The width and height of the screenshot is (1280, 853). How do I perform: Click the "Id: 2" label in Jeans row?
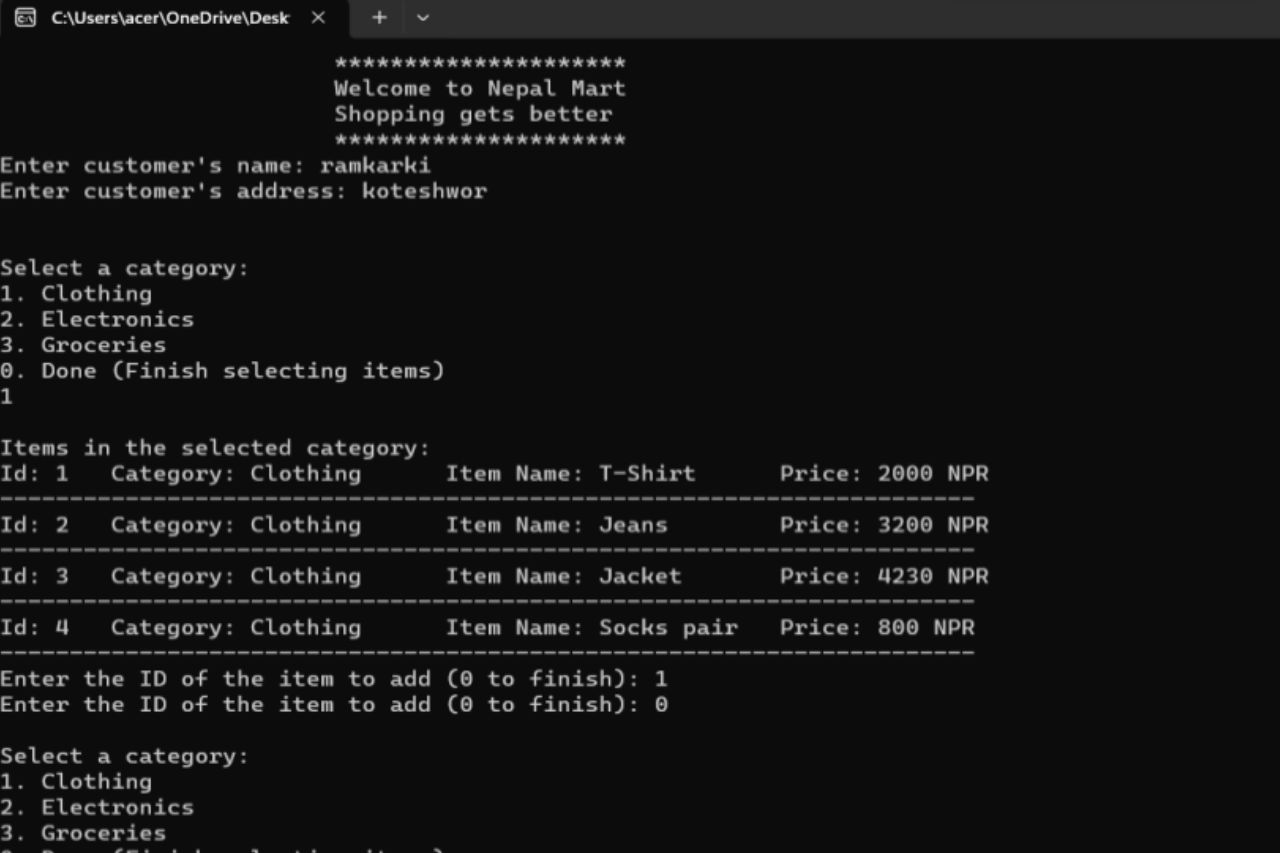click(x=34, y=525)
